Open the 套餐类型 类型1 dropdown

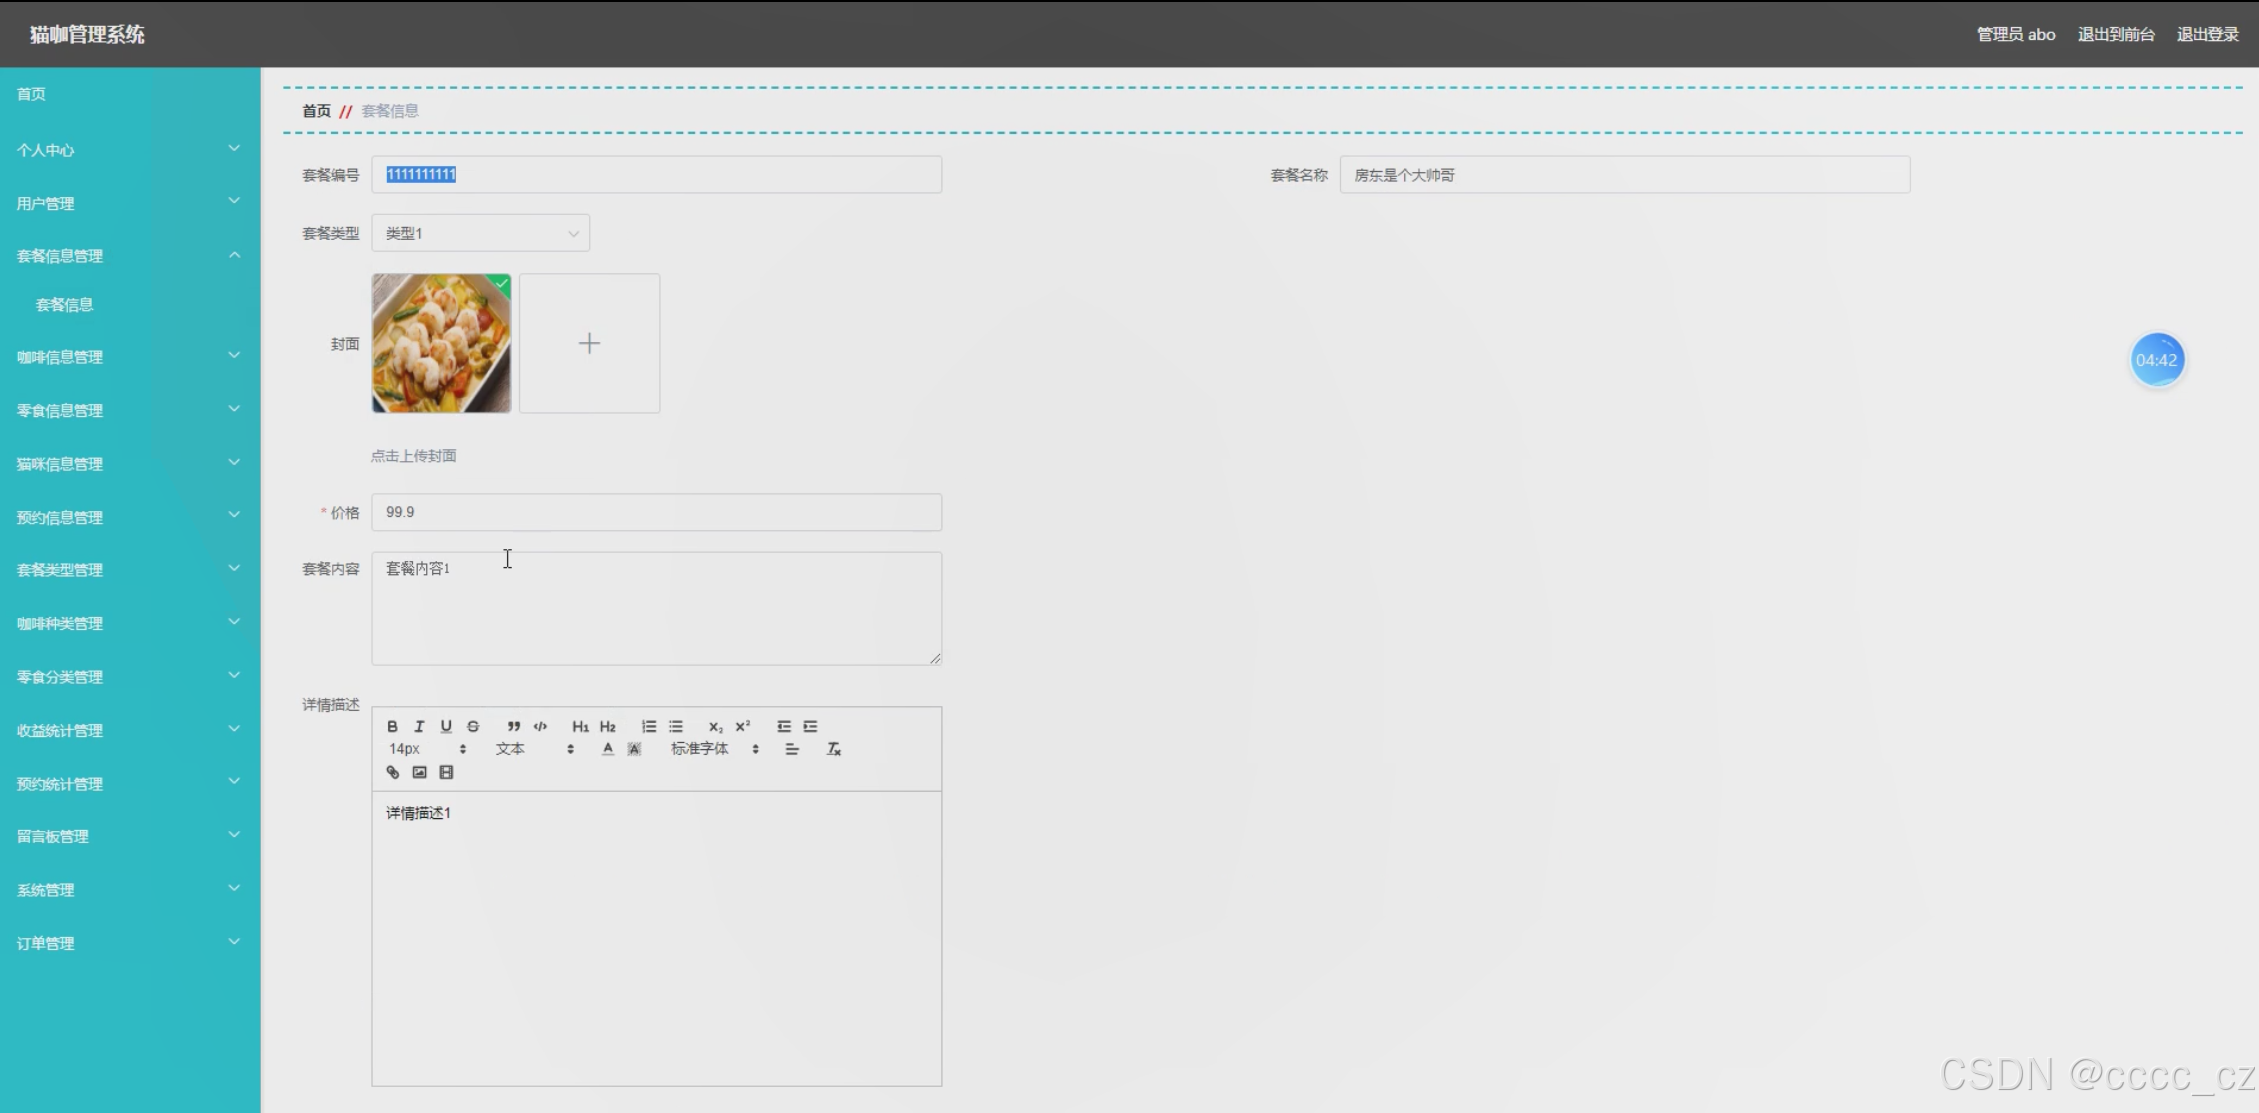[x=480, y=233]
